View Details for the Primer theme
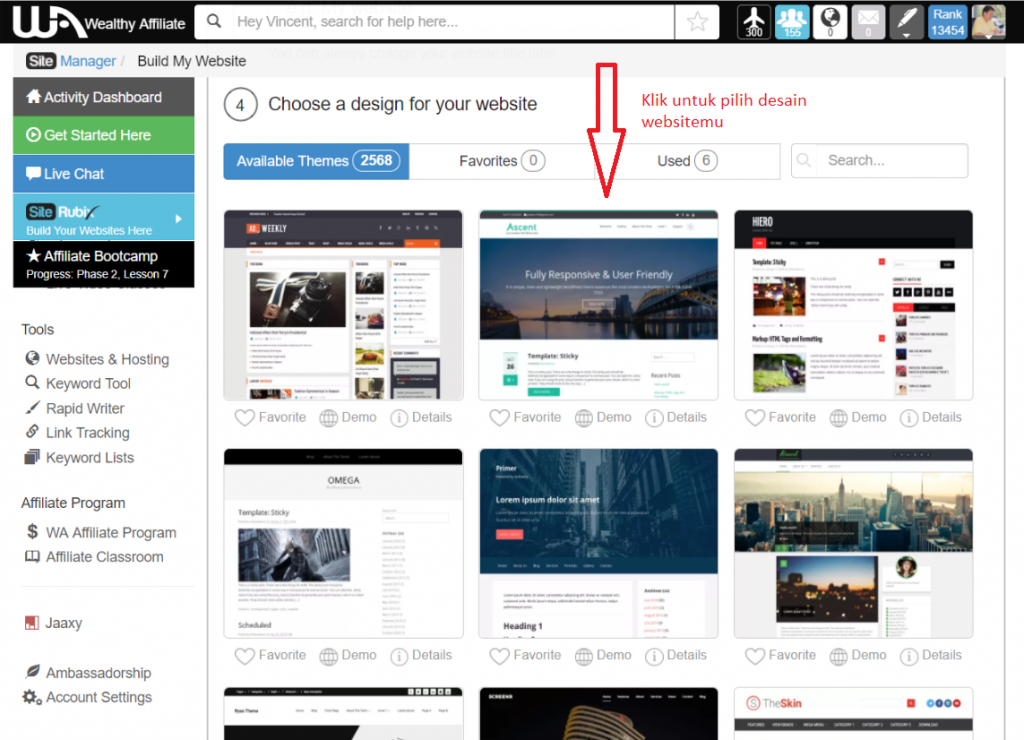This screenshot has height=740, width=1024. coord(676,655)
